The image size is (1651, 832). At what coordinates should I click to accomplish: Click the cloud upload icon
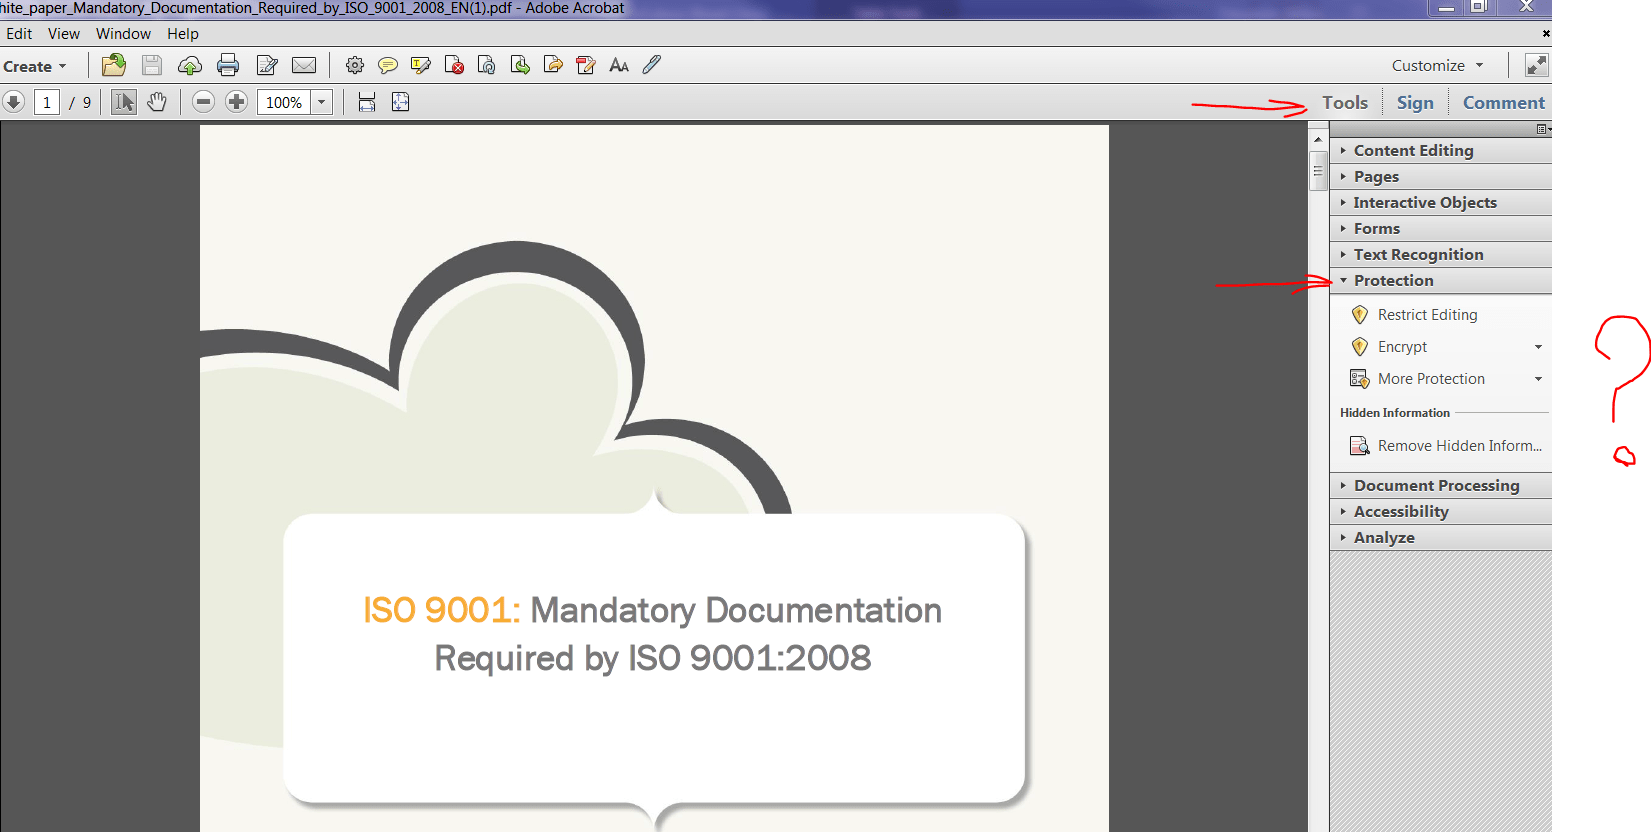(190, 66)
